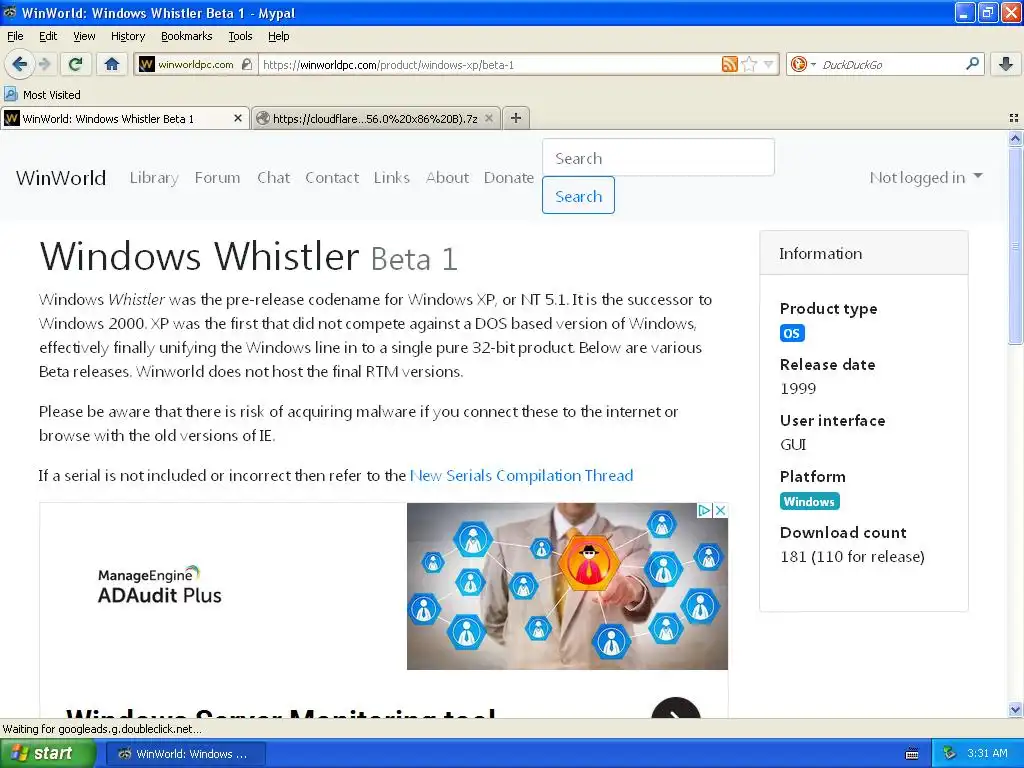Close the WinWorld Whistler Beta 1 tab
Screen dimensions: 1024x768
238,118
